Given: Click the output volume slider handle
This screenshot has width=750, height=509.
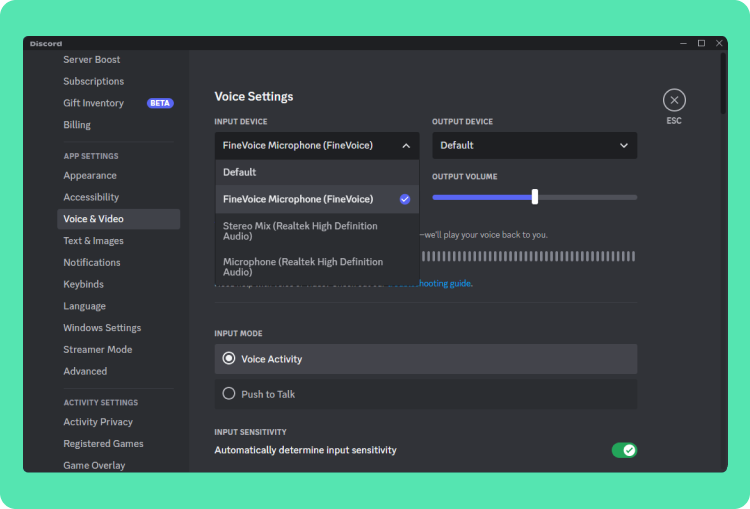Looking at the screenshot, I should pos(535,197).
